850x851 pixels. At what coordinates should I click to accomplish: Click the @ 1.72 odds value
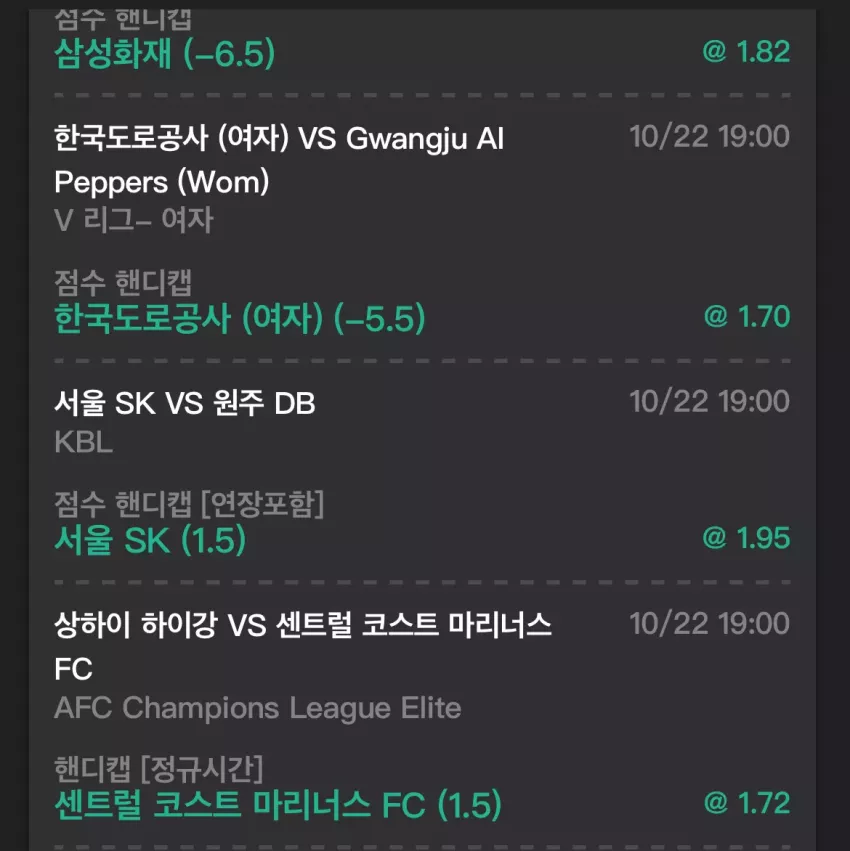(x=747, y=803)
